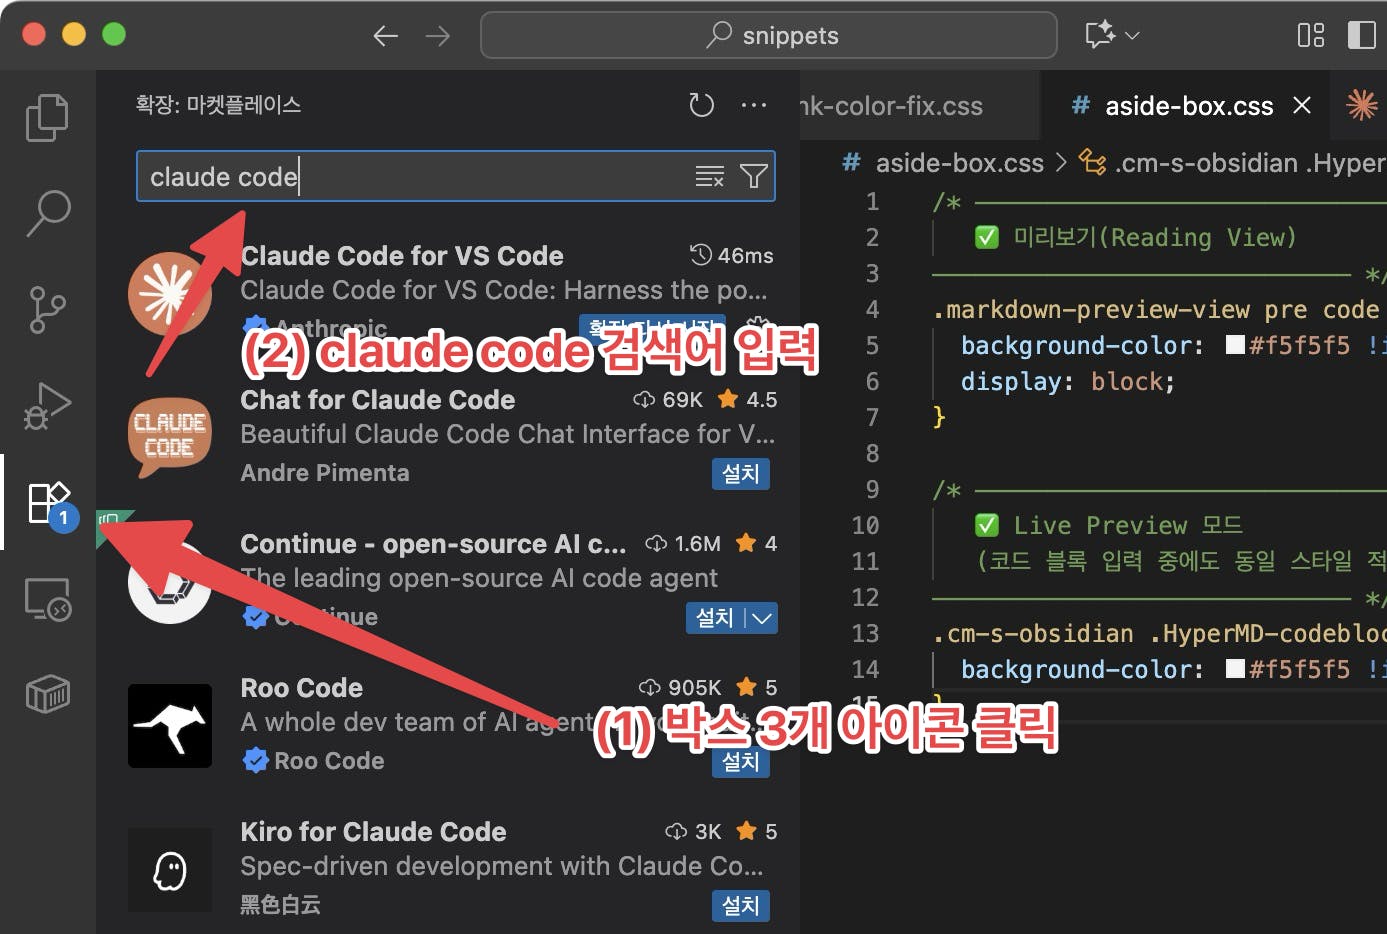Screen dimensions: 1387x934
Task: Install the Kiro for Claude Code extension
Action: pyautogui.click(x=740, y=905)
